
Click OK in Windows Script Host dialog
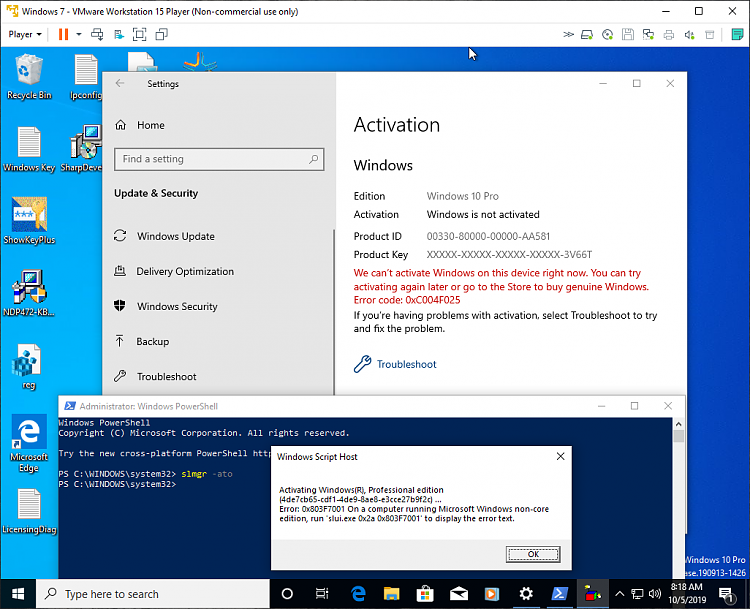click(x=533, y=554)
